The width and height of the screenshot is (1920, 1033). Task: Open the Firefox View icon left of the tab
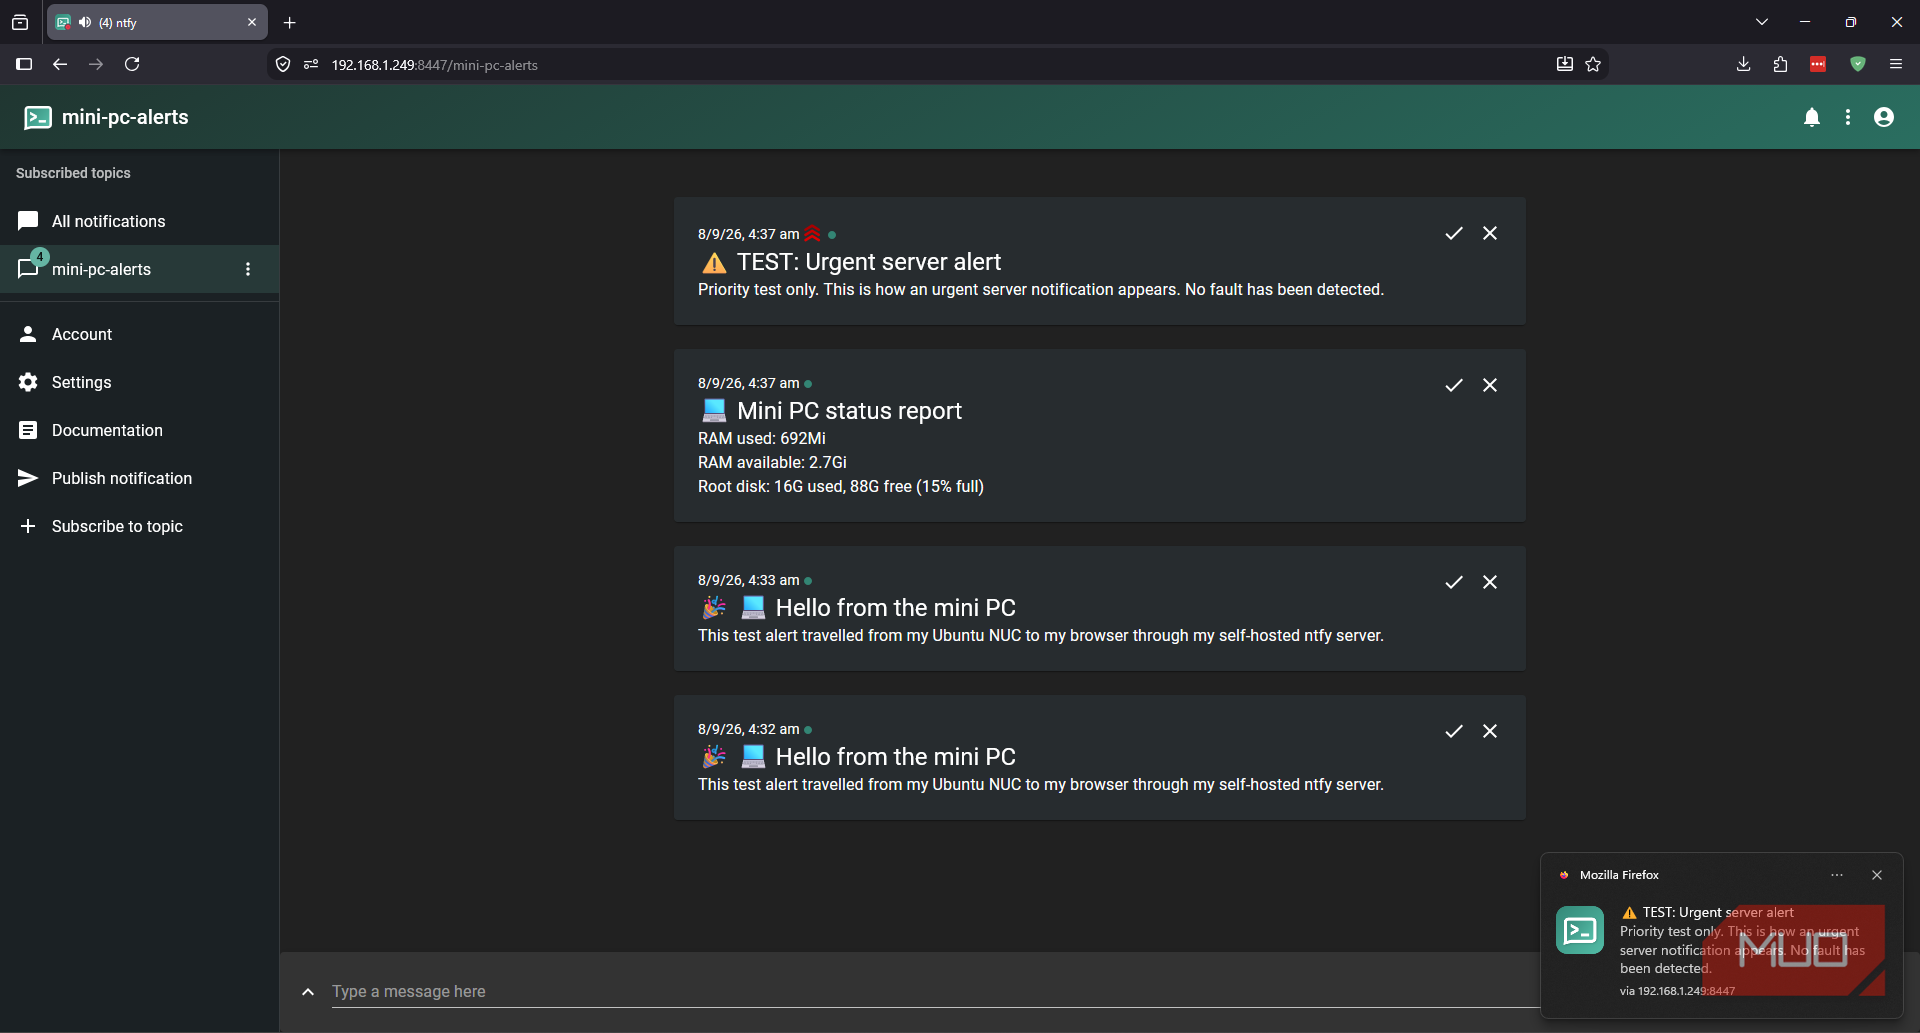coord(20,22)
